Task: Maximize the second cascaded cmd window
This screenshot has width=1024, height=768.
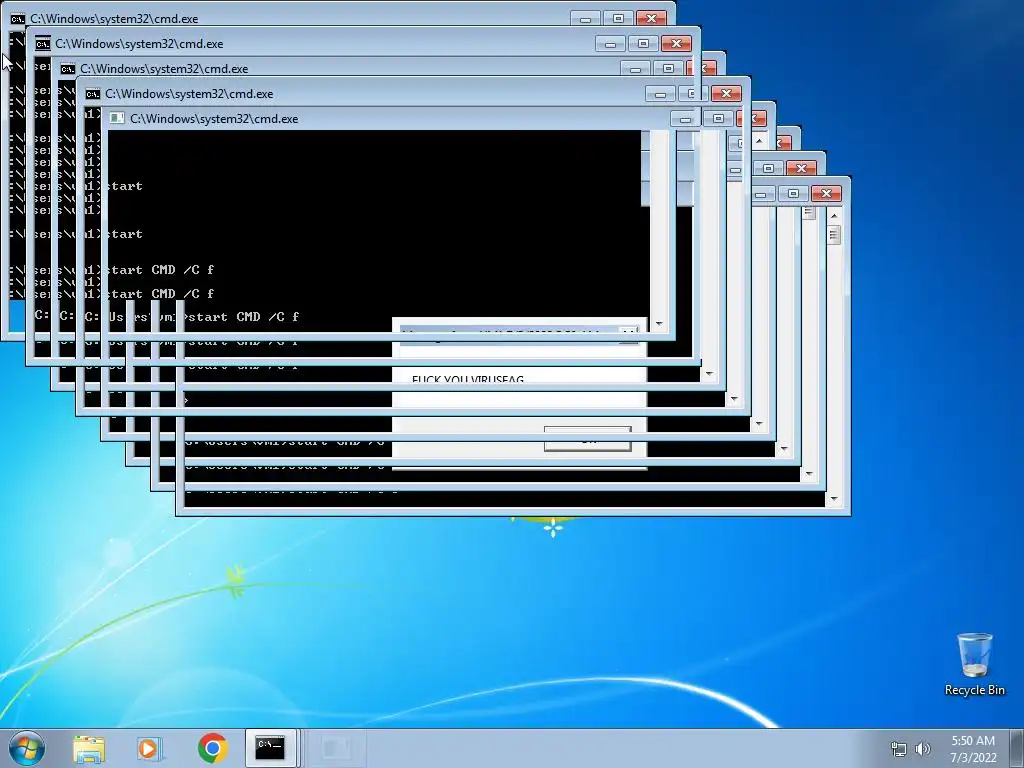Action: tap(643, 44)
